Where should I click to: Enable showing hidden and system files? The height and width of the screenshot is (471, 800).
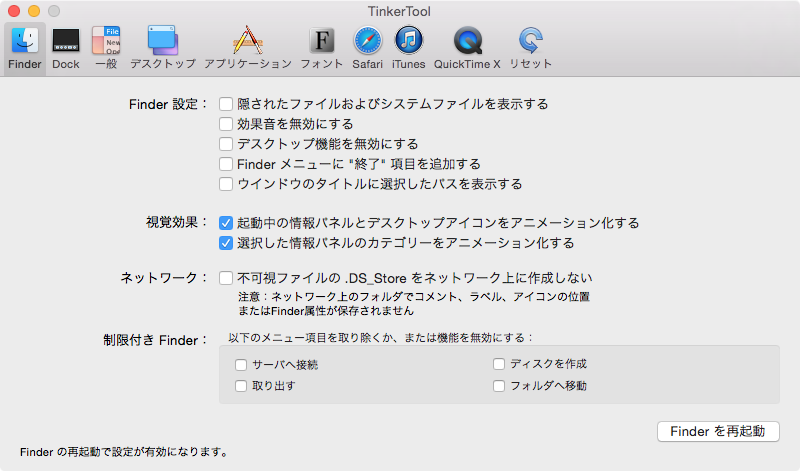(x=226, y=104)
